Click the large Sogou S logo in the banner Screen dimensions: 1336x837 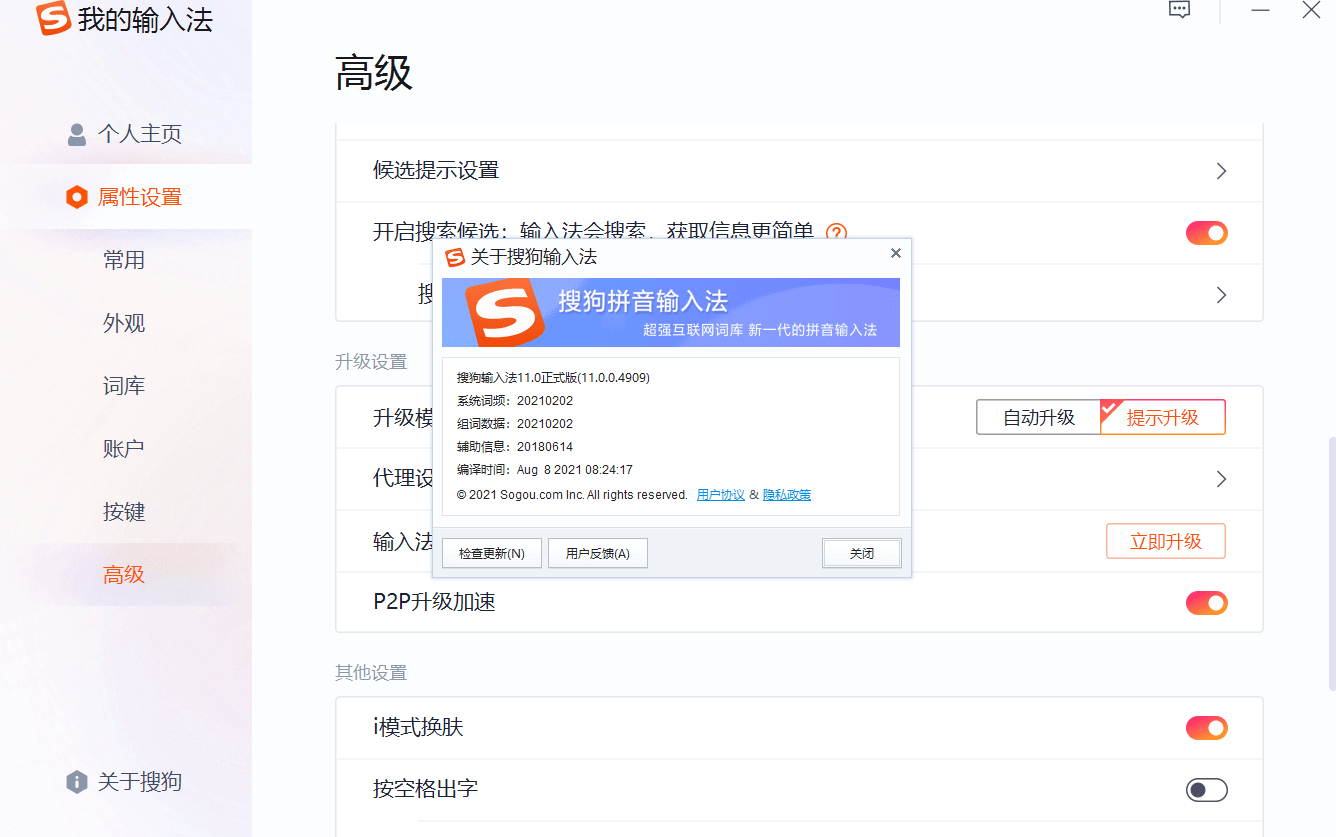click(506, 312)
